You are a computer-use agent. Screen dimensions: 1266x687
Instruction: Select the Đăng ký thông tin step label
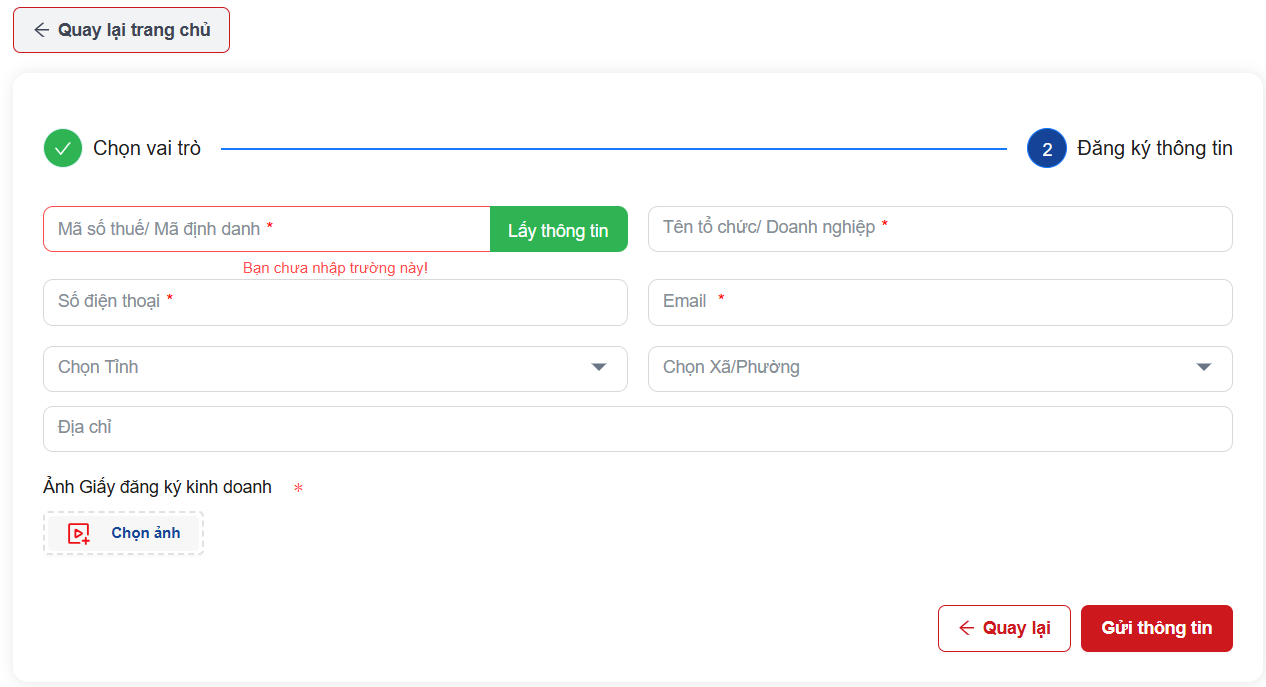tap(1154, 148)
